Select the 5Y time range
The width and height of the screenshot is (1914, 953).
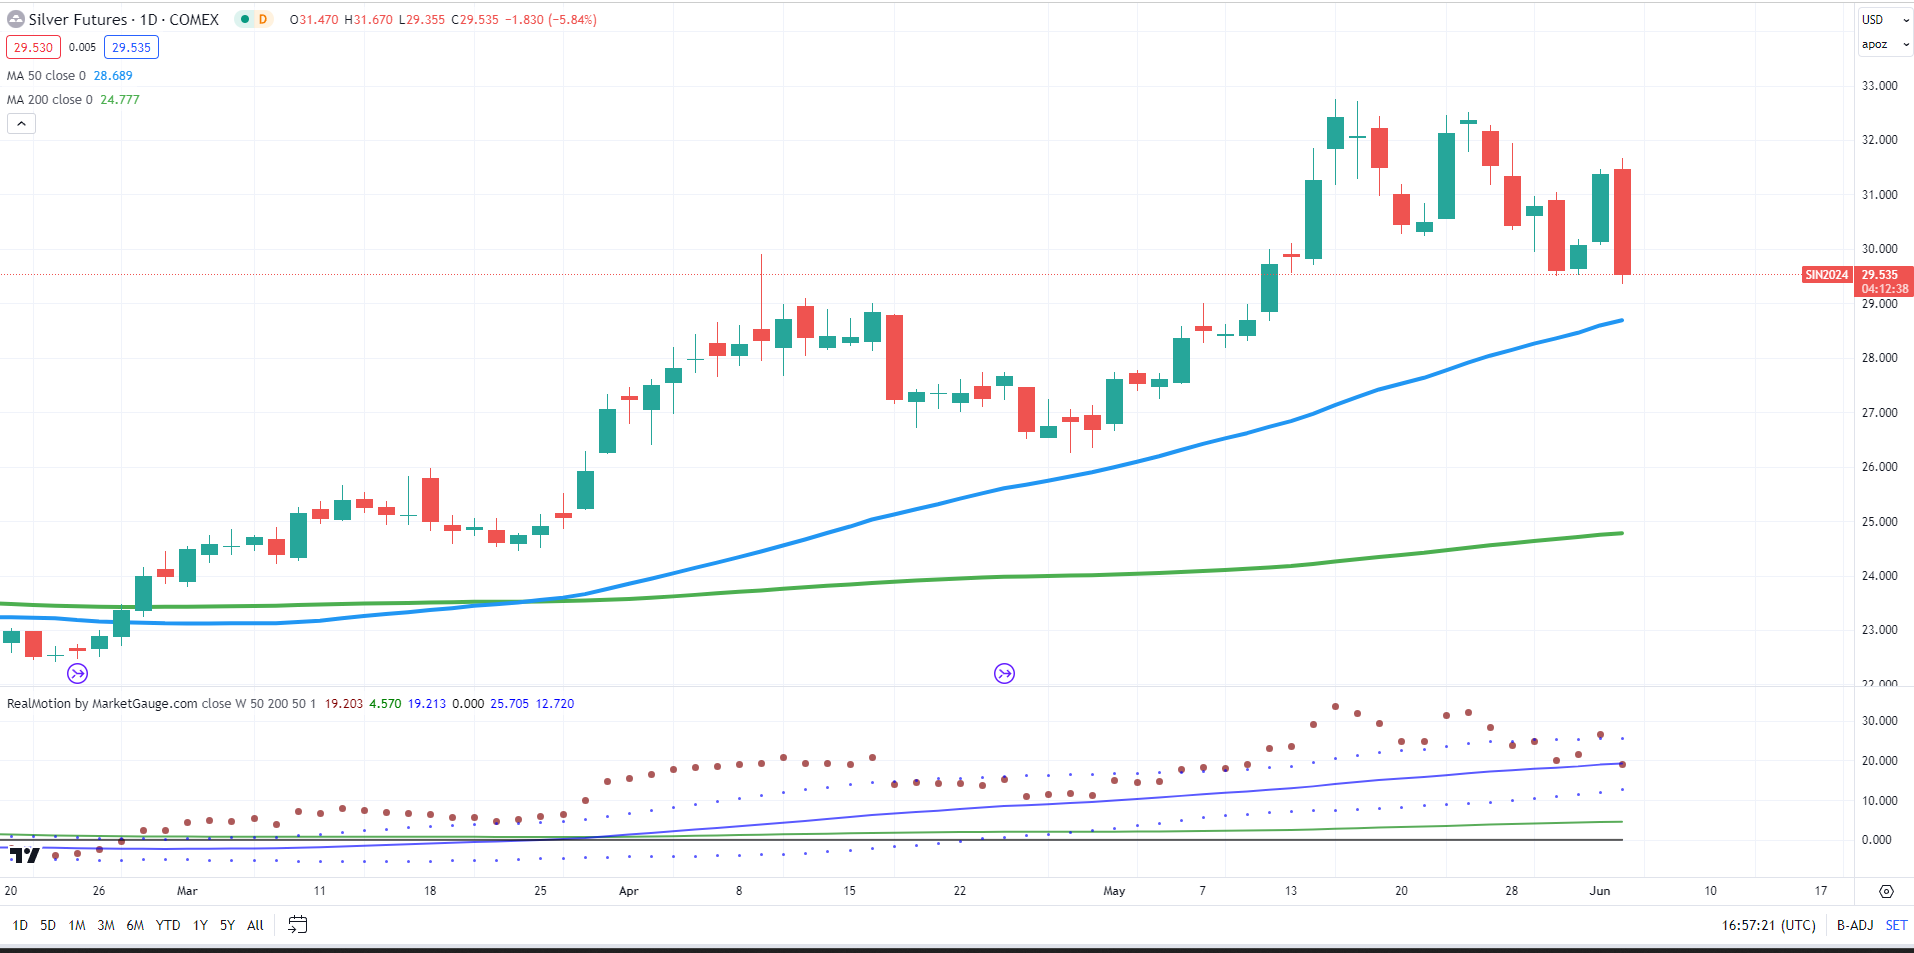(x=227, y=925)
